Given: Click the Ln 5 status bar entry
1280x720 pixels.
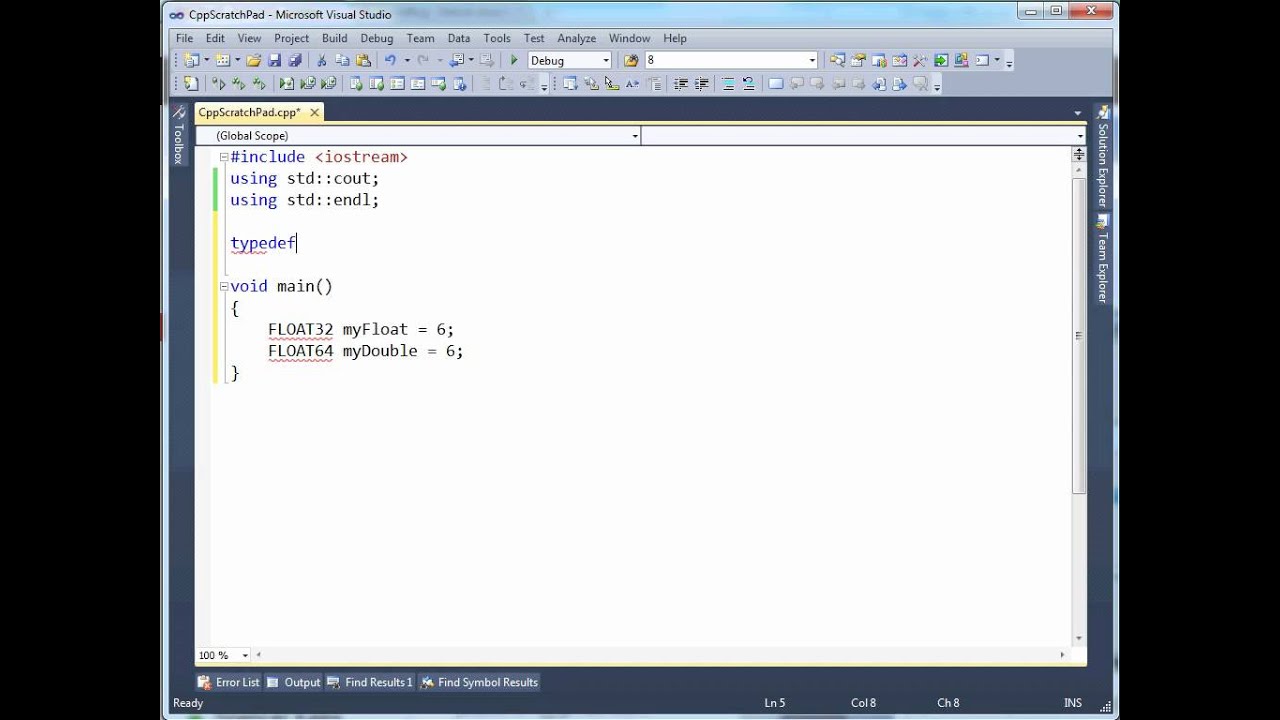Looking at the screenshot, I should [775, 703].
